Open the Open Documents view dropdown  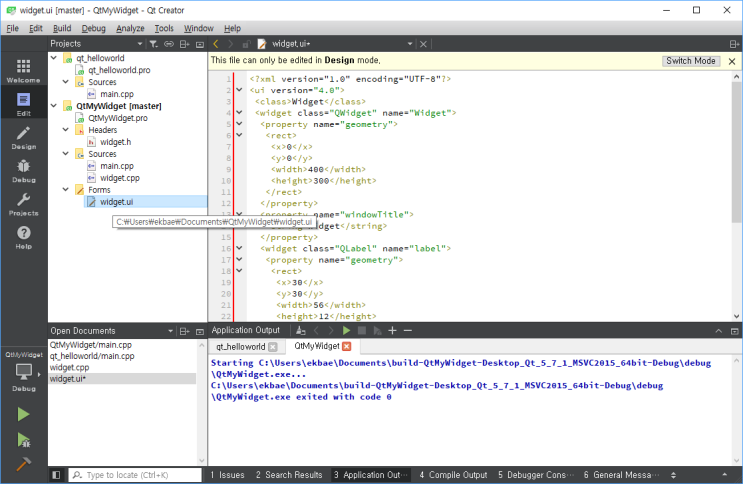point(170,331)
